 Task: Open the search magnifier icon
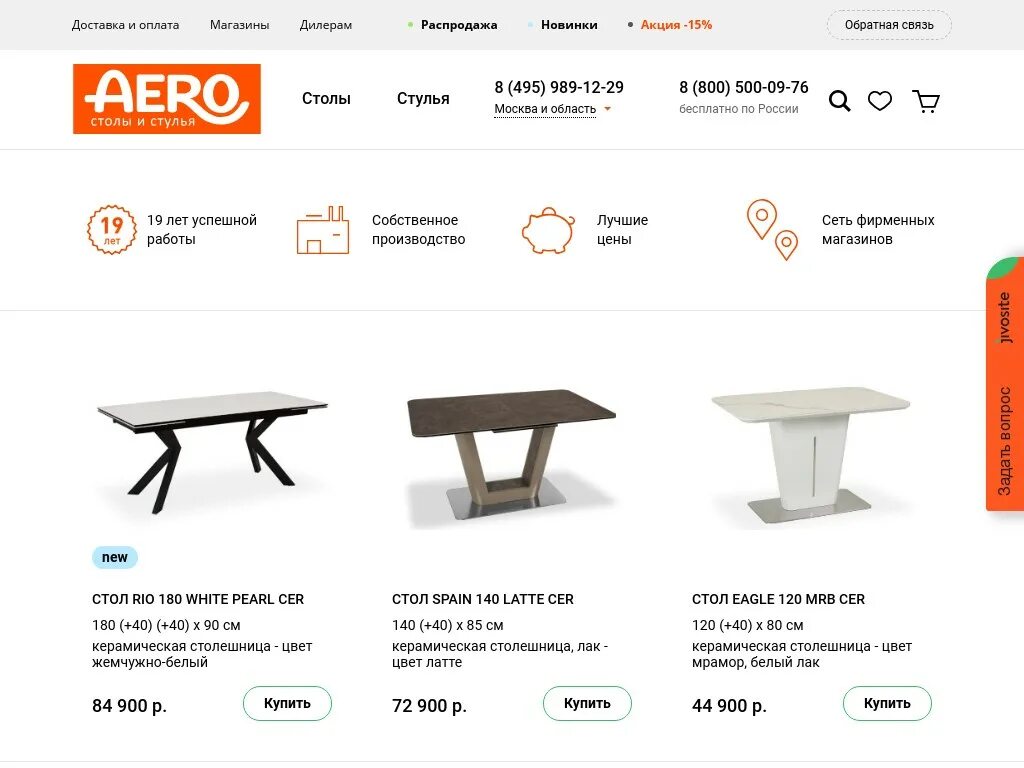840,101
